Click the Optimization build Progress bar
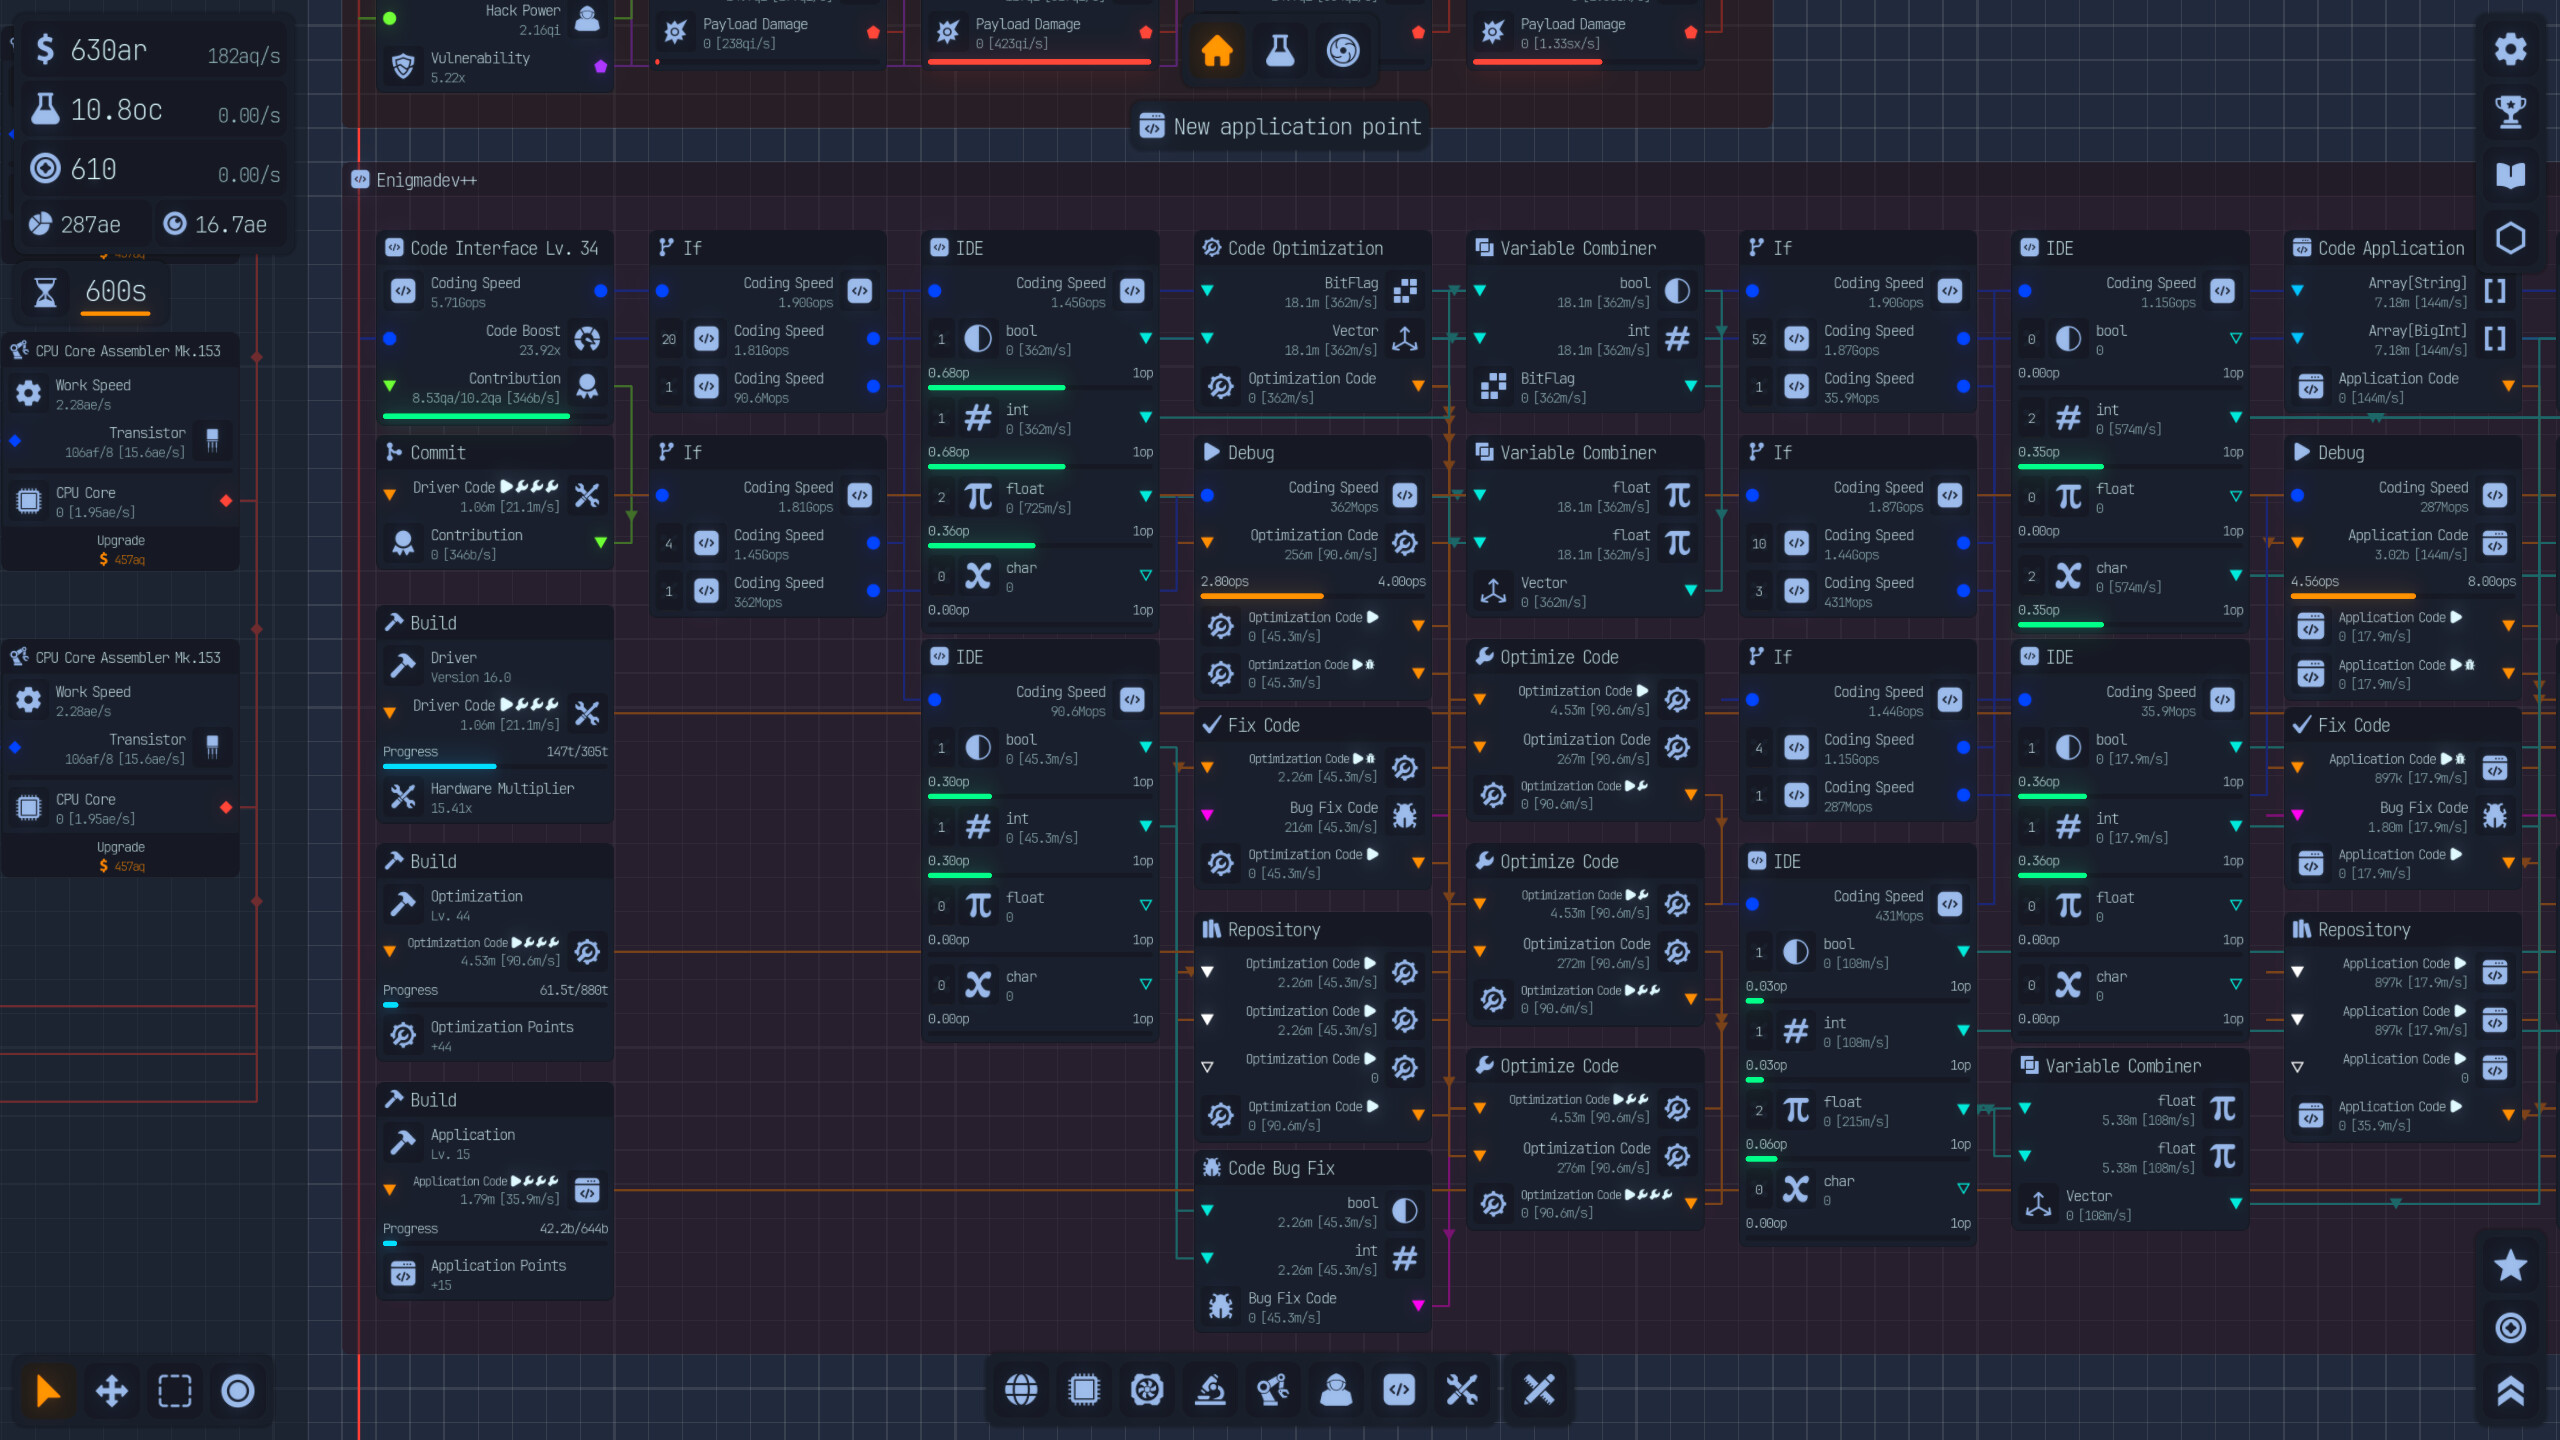 point(495,1005)
